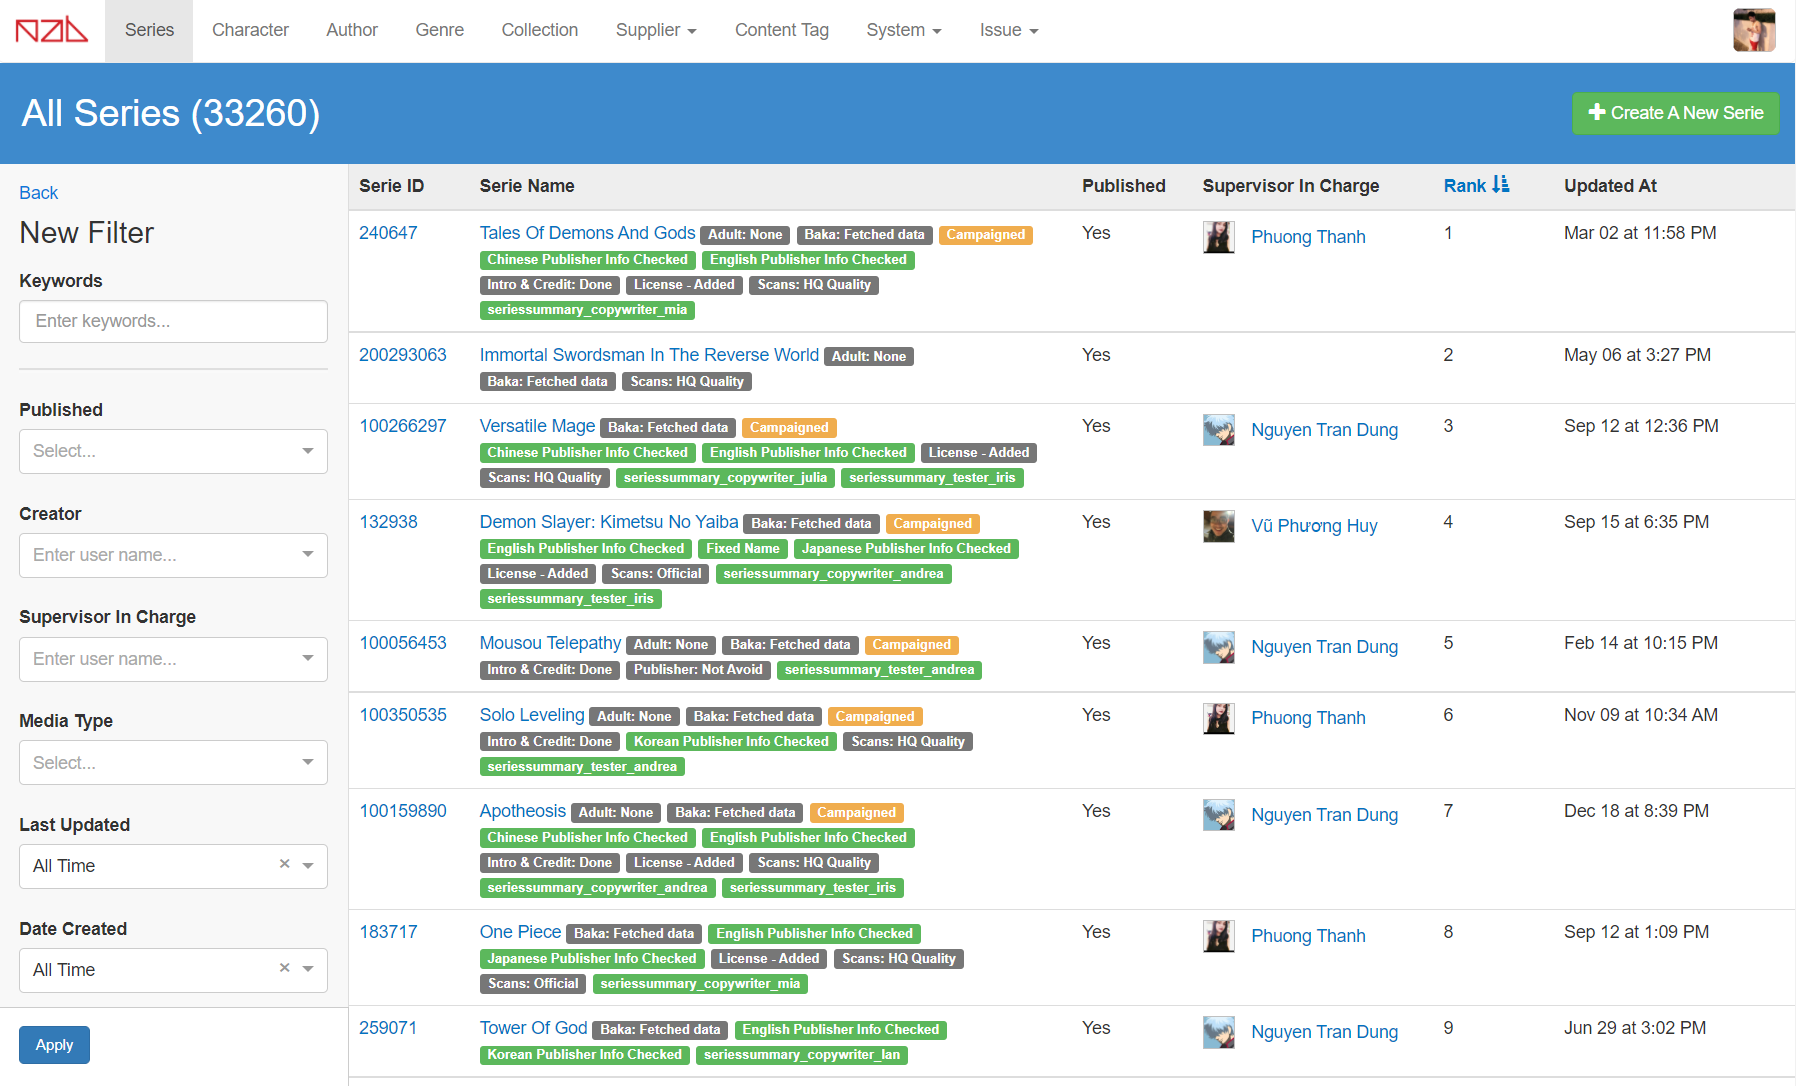Open the Tales Of Demons And Gods series

(x=587, y=233)
